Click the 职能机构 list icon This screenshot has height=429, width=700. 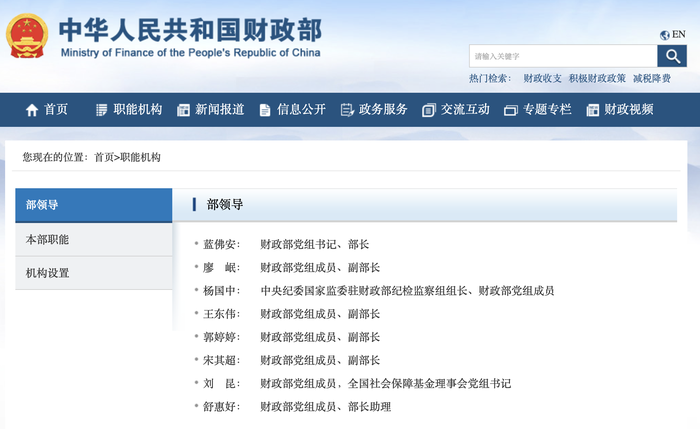(x=102, y=110)
